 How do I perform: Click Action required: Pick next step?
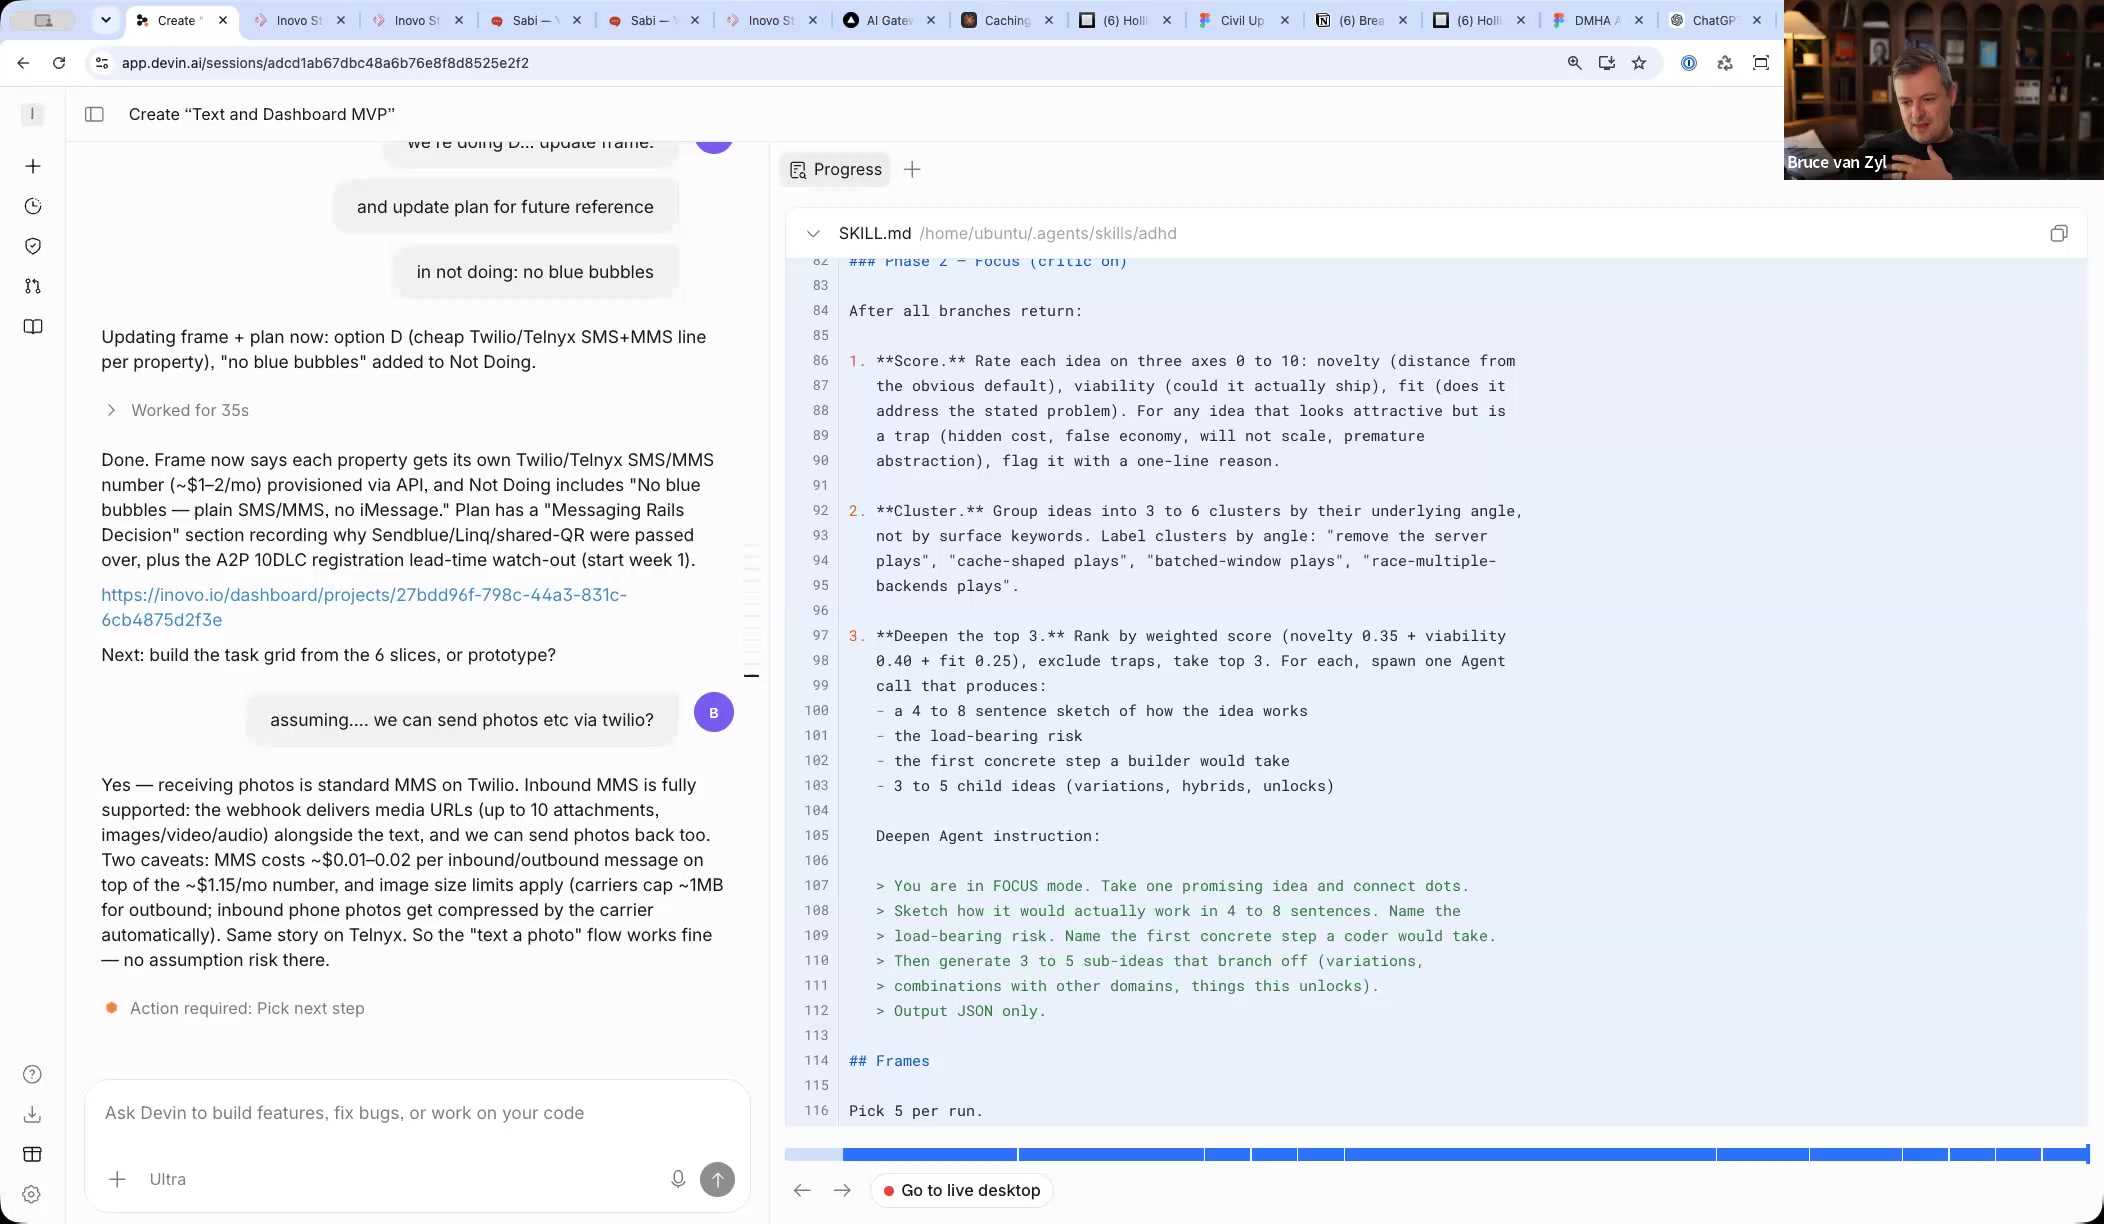pos(236,1008)
